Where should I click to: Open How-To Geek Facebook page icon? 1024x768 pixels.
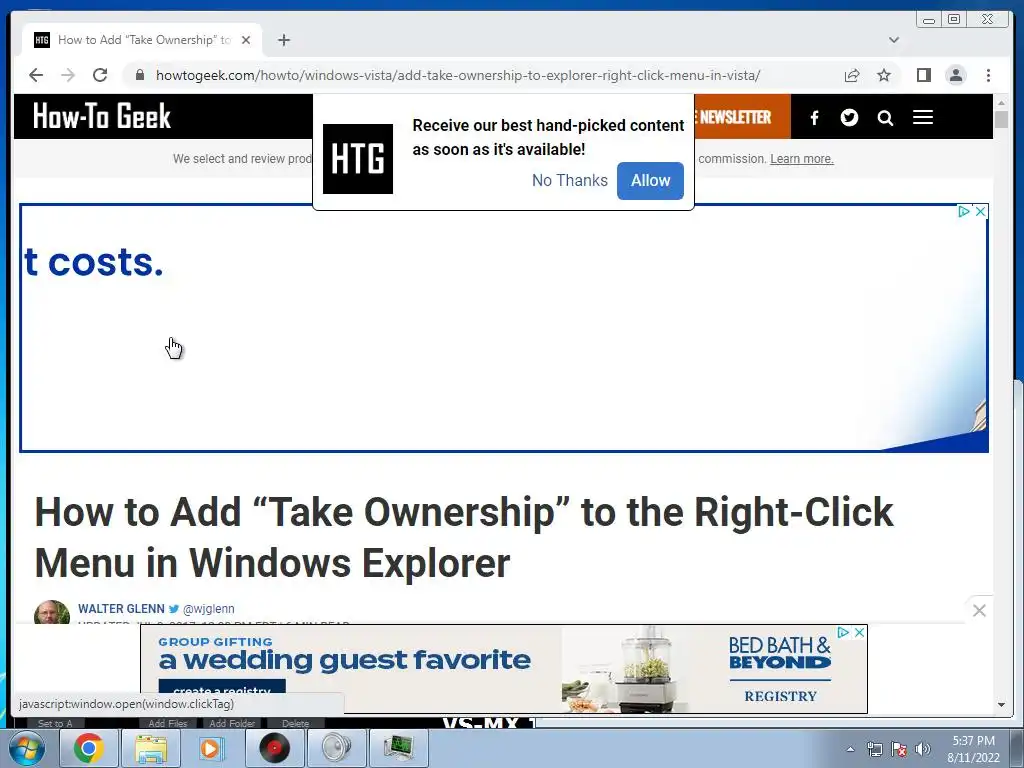tap(814, 118)
